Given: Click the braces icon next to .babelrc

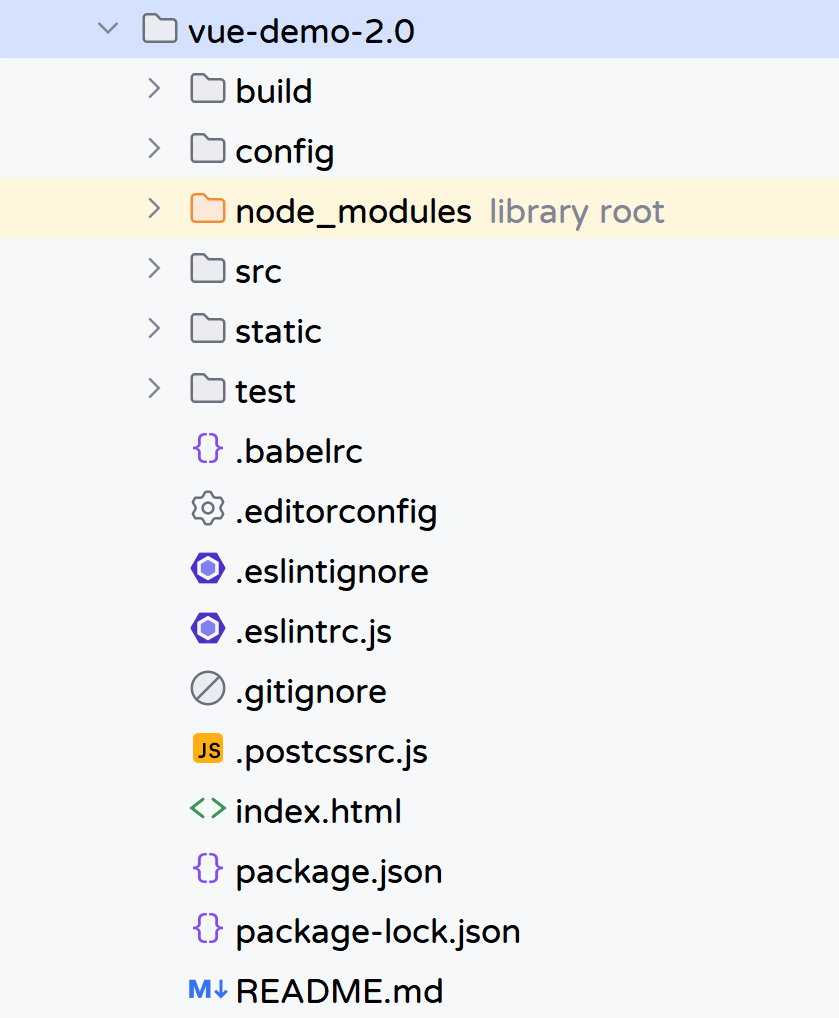Looking at the screenshot, I should click(x=208, y=449).
